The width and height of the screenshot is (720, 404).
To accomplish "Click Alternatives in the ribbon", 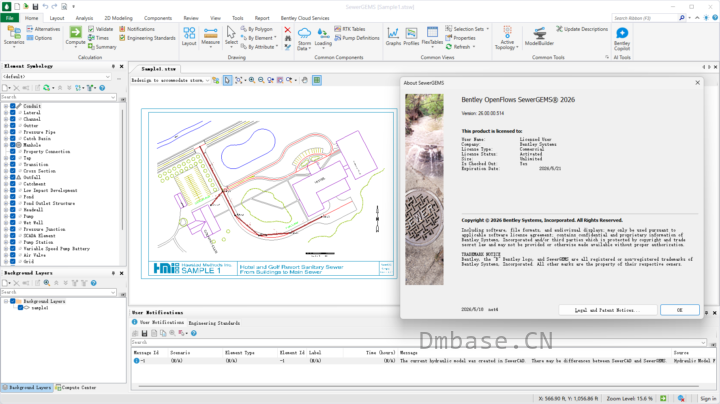I will coord(43,29).
